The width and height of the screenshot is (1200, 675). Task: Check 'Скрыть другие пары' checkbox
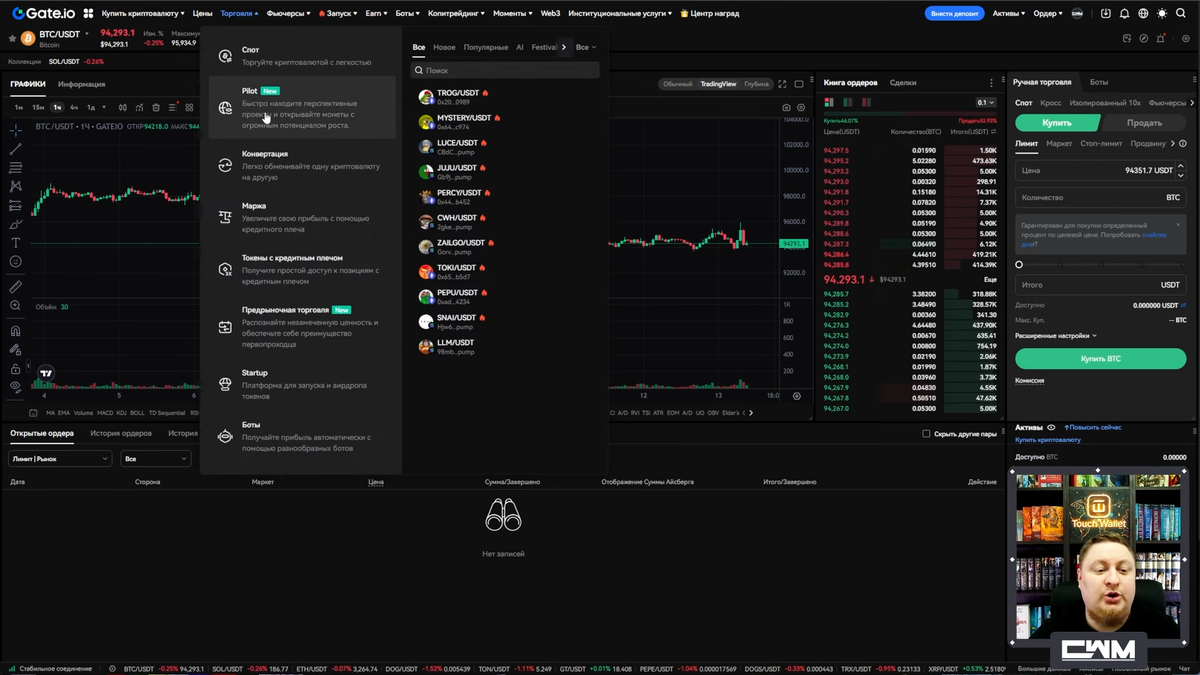point(926,434)
